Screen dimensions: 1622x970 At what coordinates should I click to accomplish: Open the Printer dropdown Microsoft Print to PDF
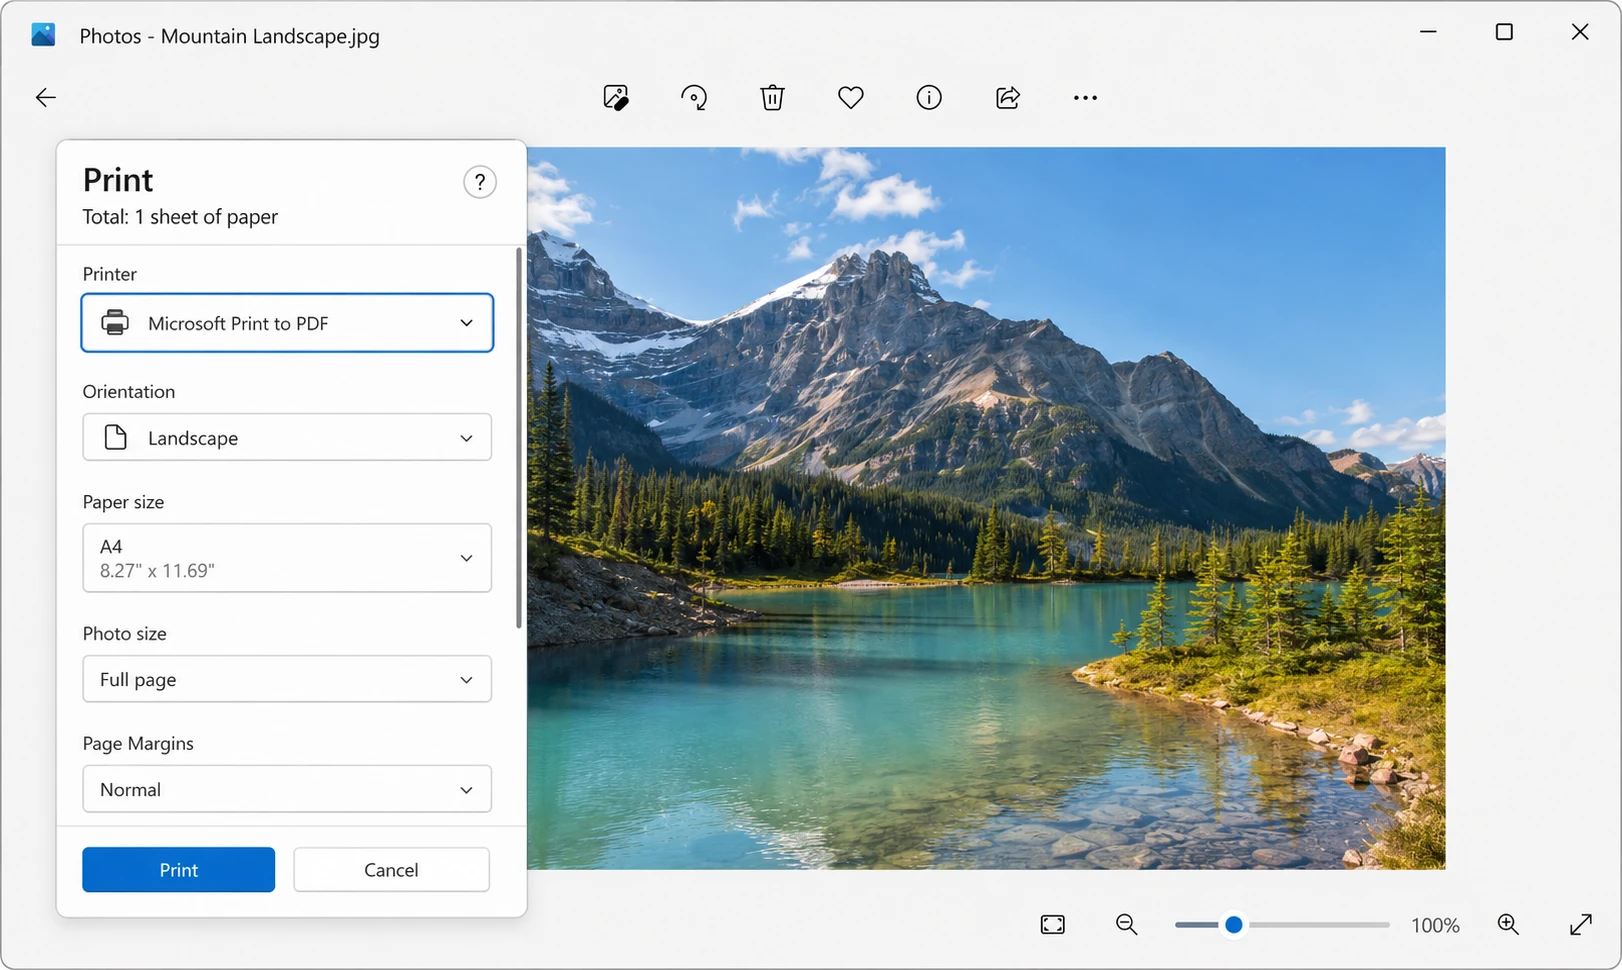287,323
